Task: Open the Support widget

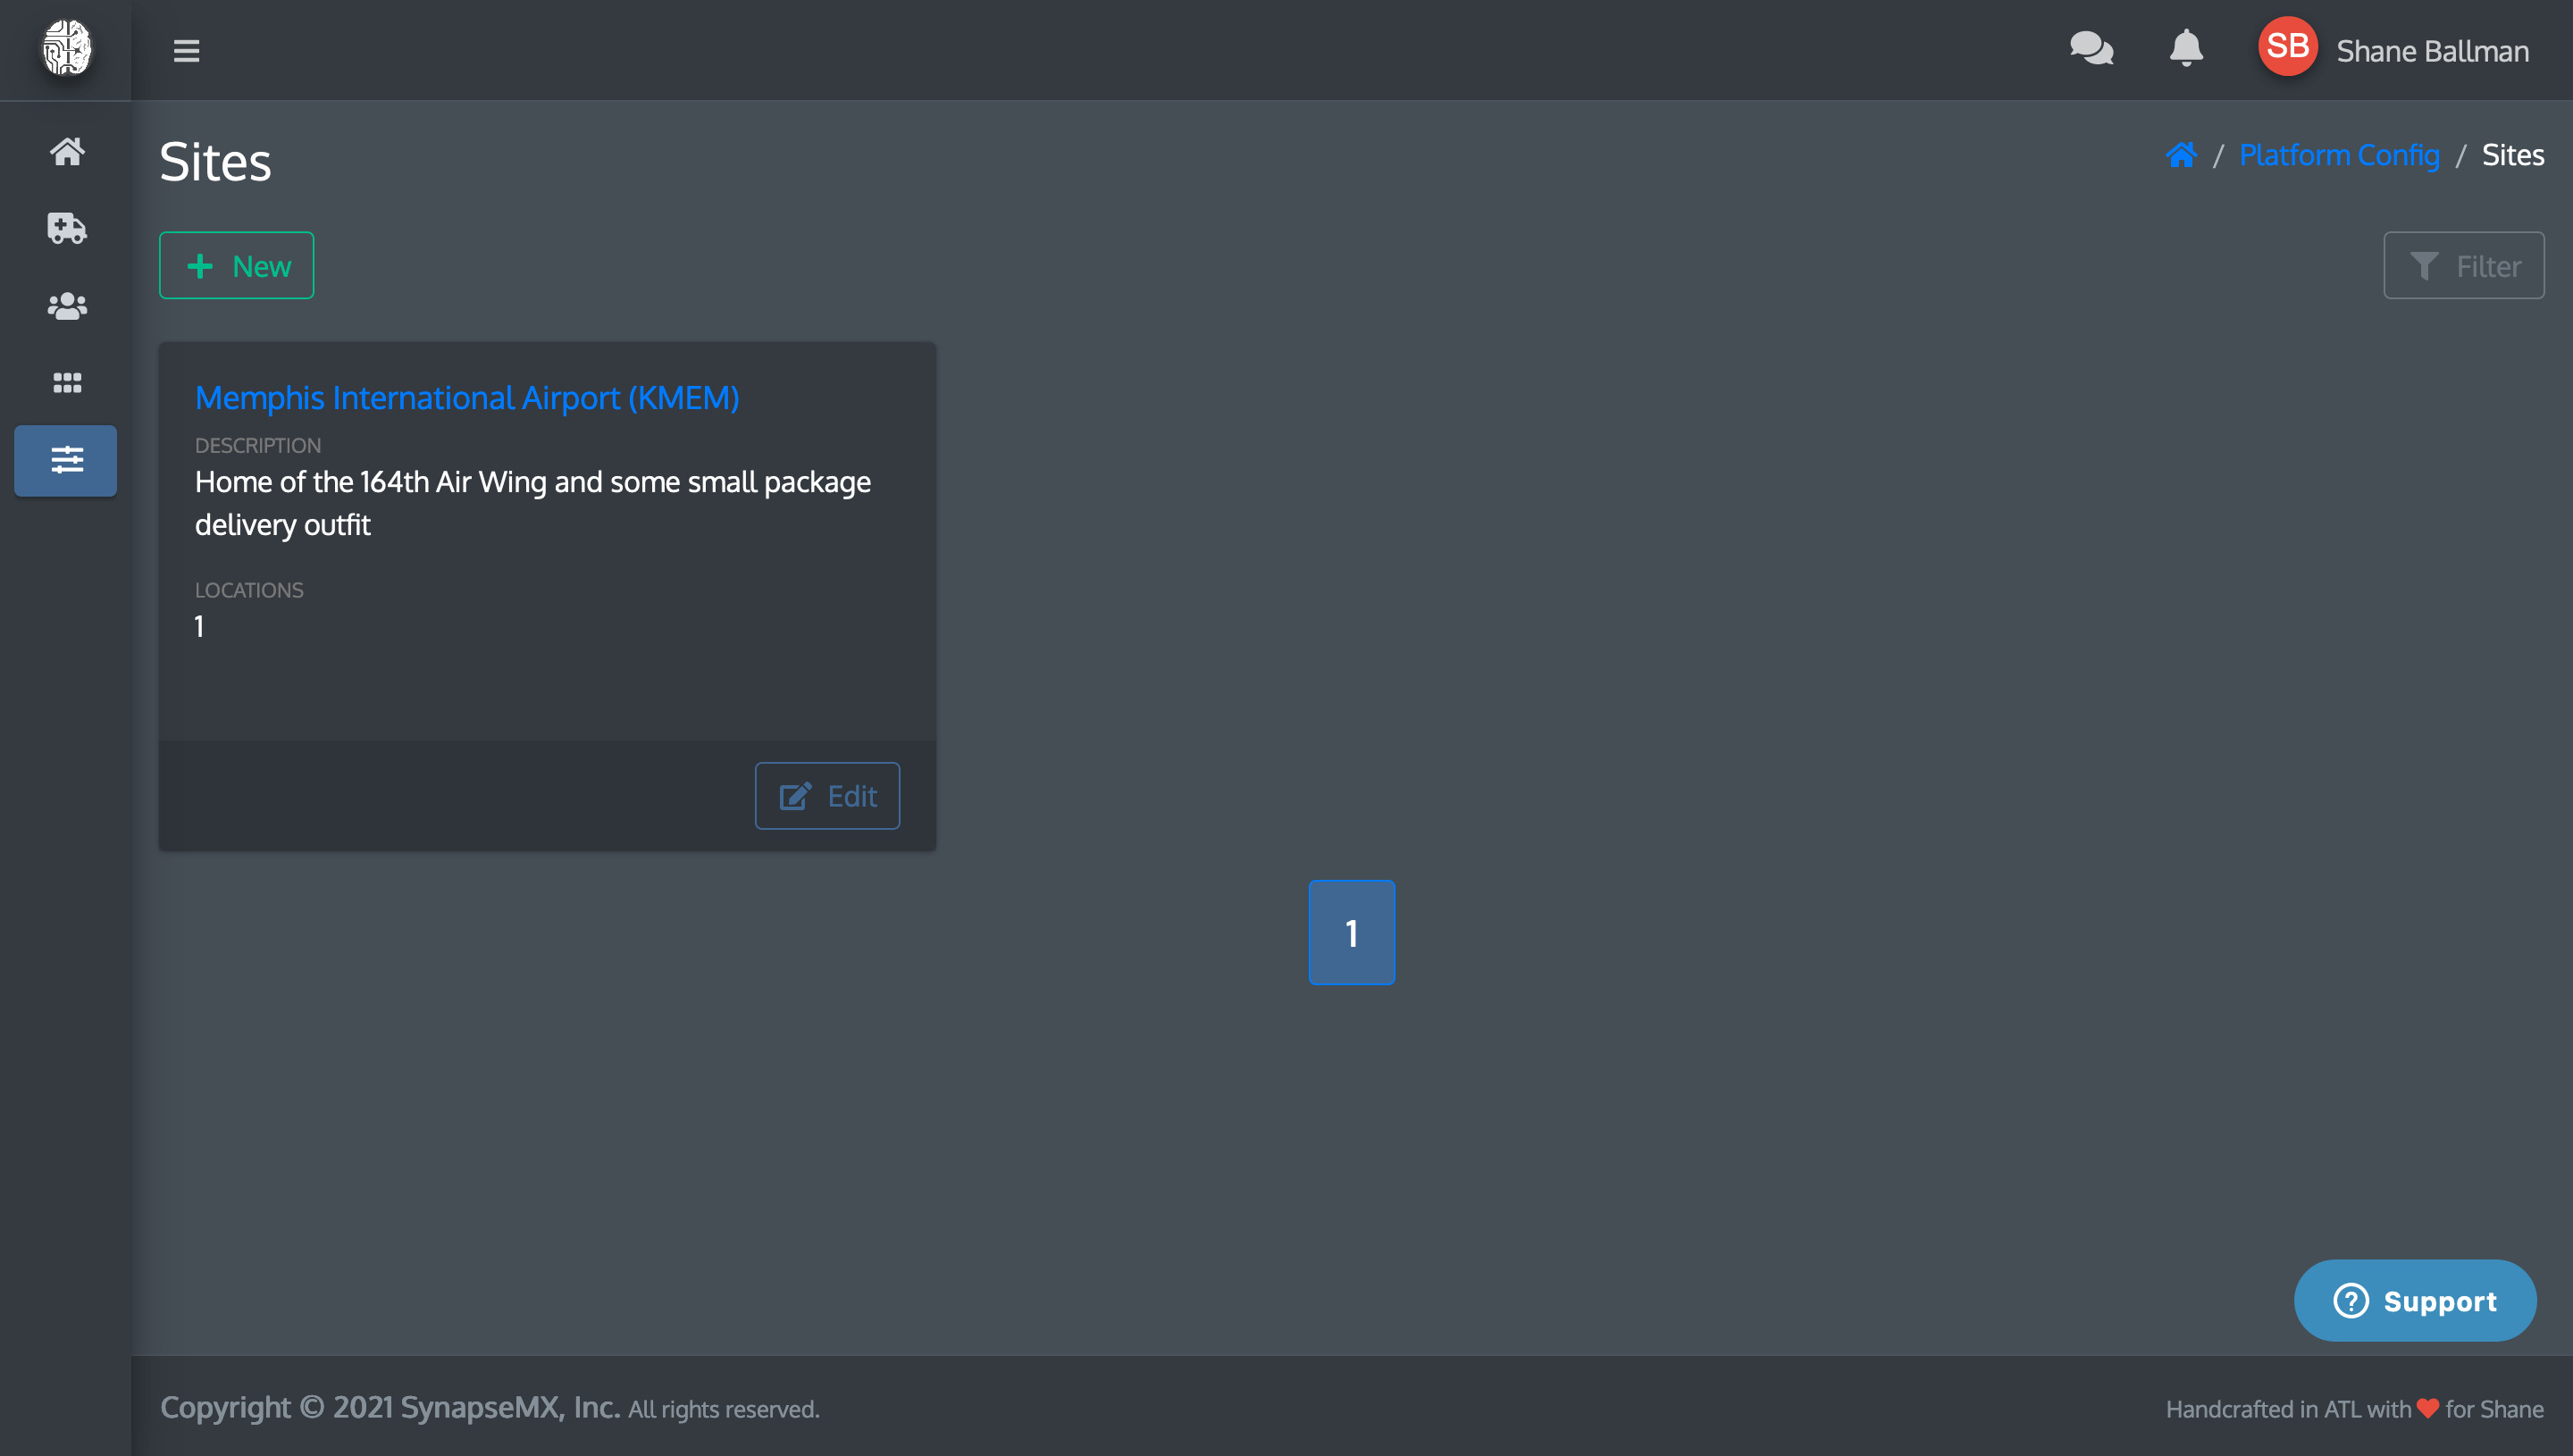Action: click(x=2415, y=1301)
